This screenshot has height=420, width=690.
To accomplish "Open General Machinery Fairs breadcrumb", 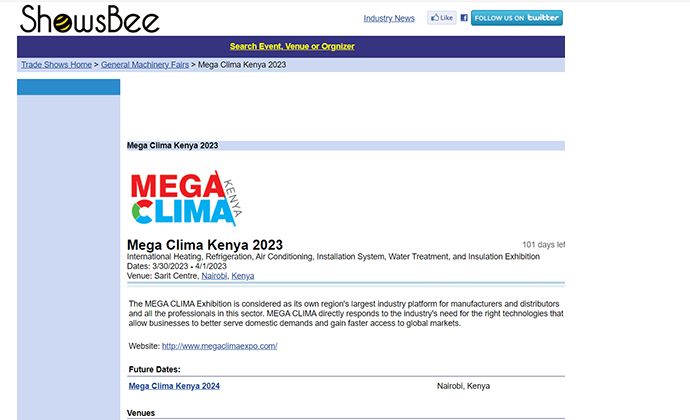I will (x=144, y=65).
